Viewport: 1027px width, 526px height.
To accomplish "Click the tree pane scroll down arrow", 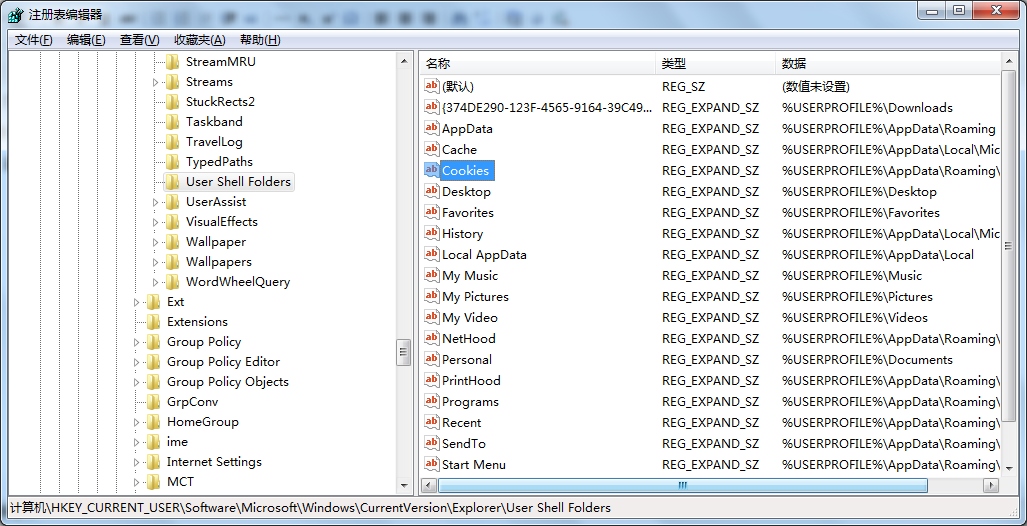I will [x=403, y=486].
